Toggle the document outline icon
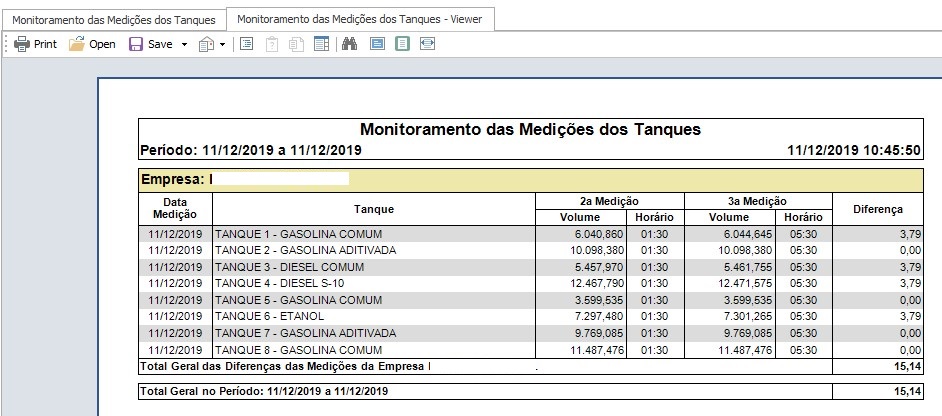This screenshot has height=416, width=942. point(246,44)
